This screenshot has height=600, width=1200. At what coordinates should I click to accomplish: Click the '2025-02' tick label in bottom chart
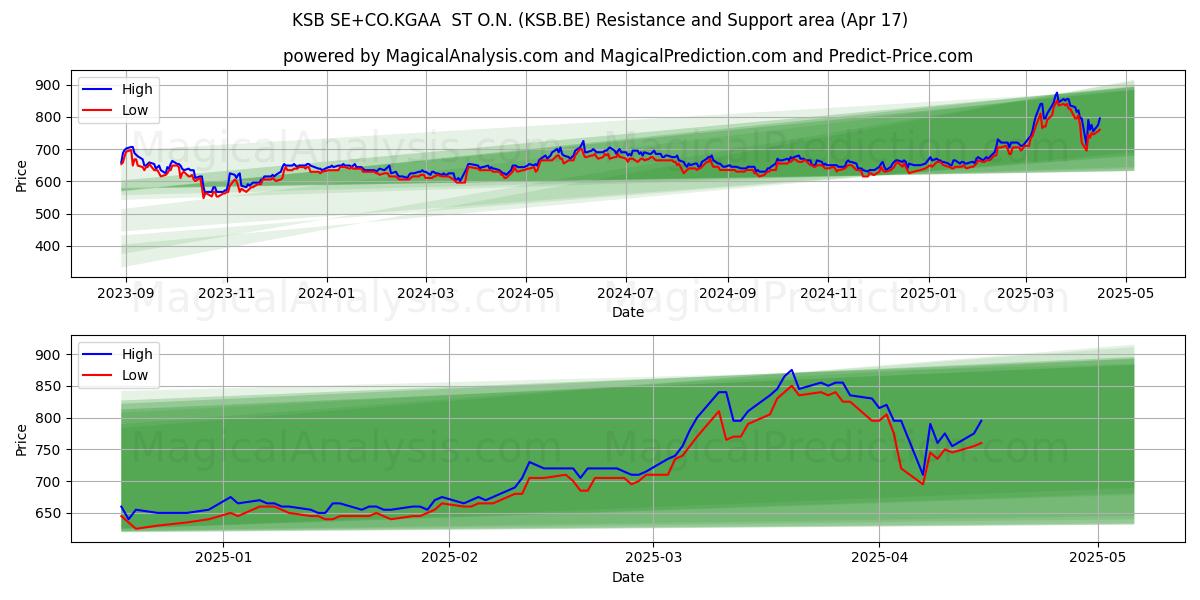pos(449,559)
